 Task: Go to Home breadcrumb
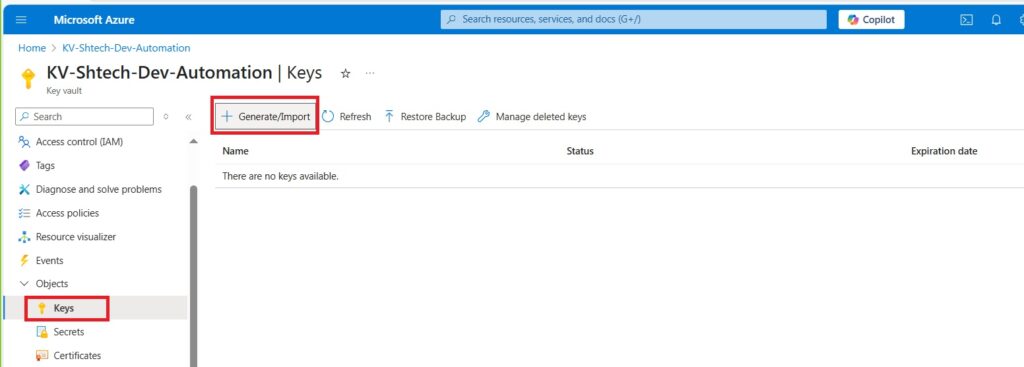32,48
